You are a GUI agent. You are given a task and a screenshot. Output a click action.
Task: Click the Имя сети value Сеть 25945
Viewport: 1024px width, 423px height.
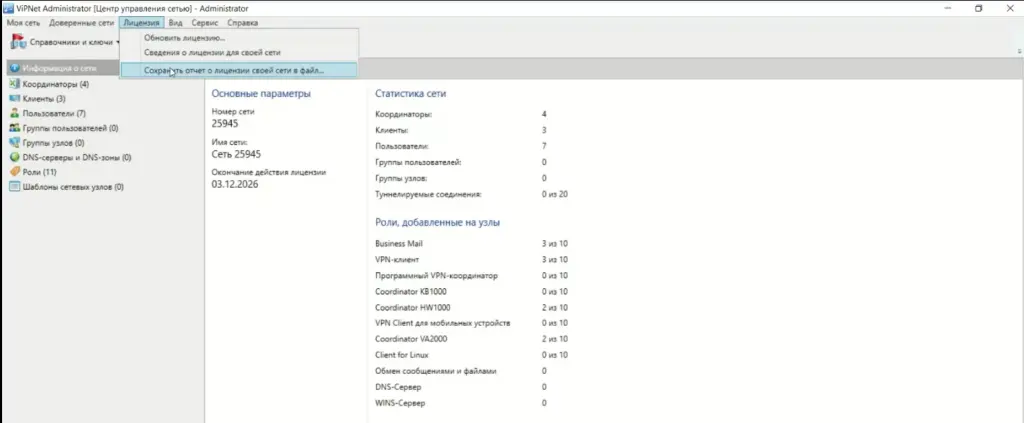point(236,154)
